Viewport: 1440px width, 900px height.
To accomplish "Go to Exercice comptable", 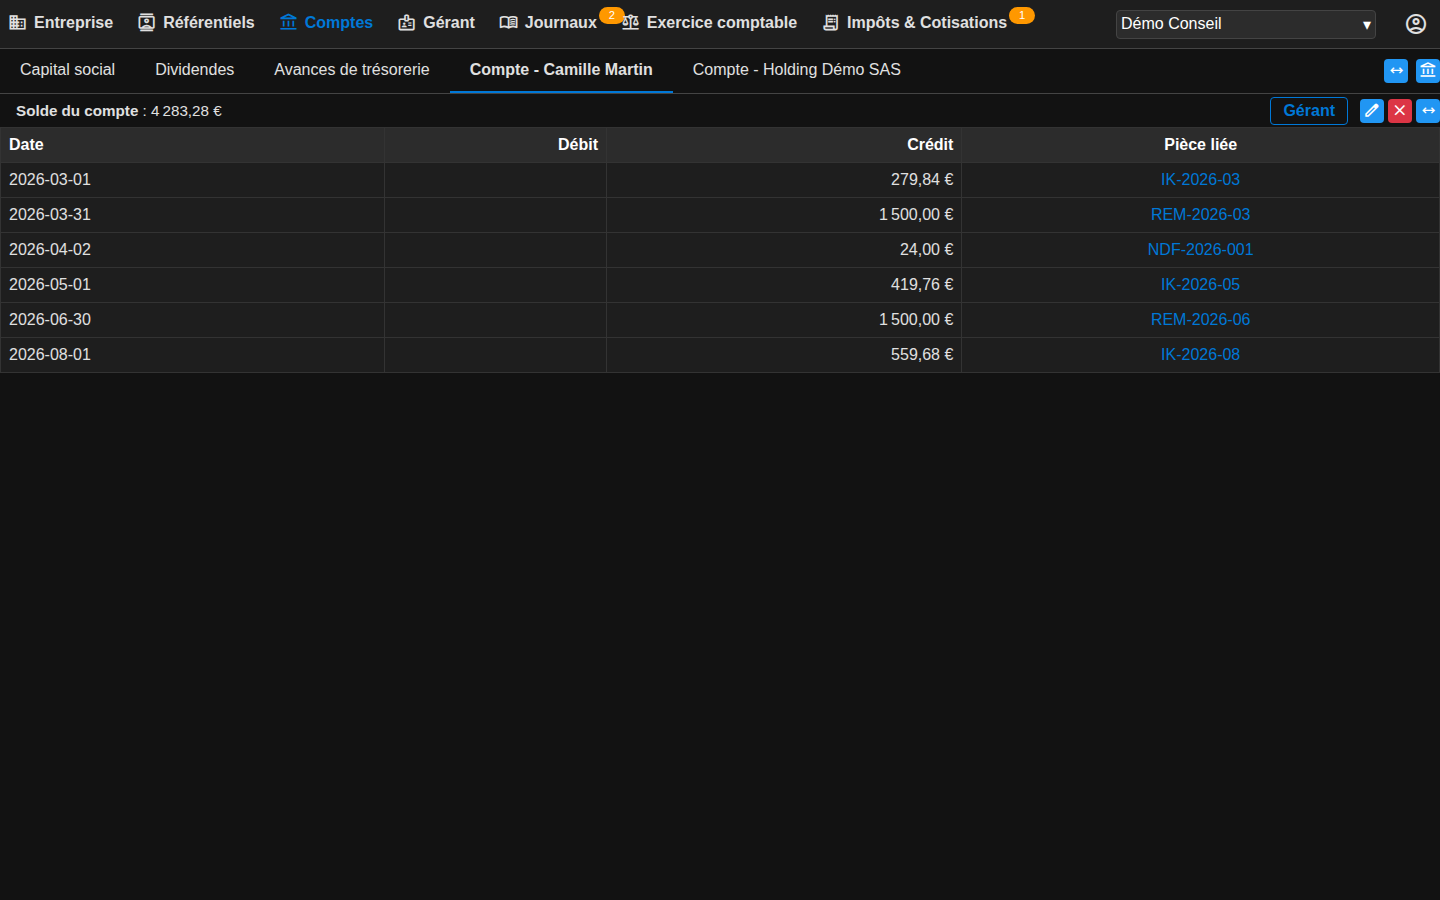I will 709,23.
